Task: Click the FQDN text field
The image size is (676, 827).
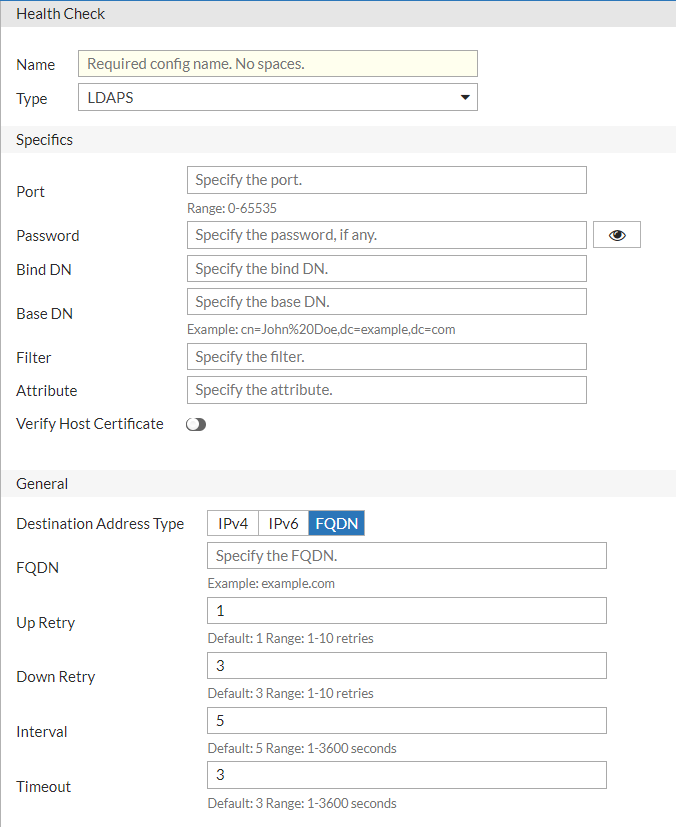Action: pos(407,555)
